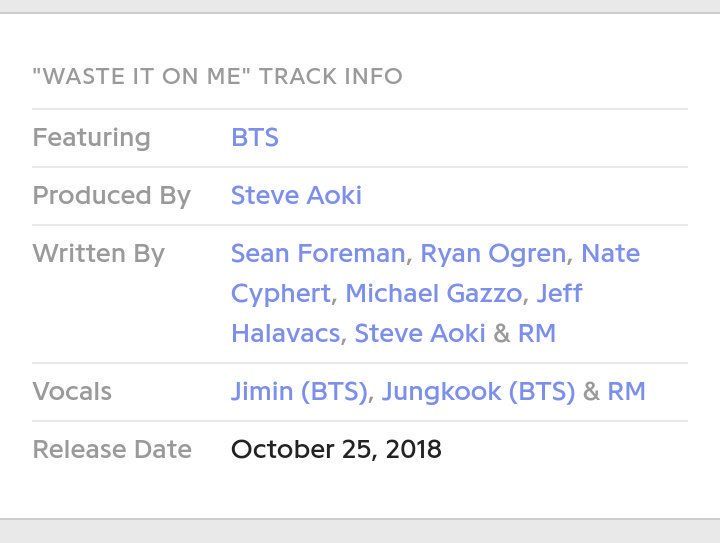Click the Vocals row label
Screen dimensions: 720x543
[72, 392]
